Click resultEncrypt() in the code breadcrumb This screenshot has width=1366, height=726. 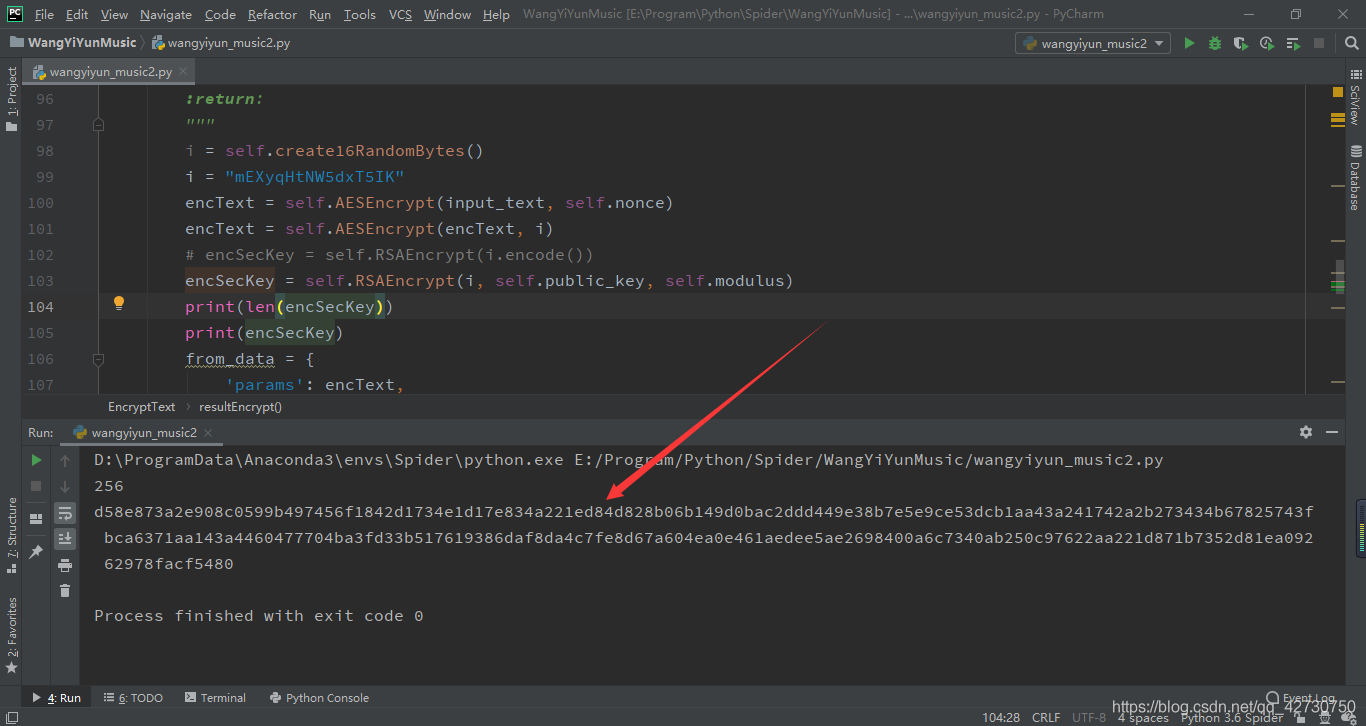[241, 407]
